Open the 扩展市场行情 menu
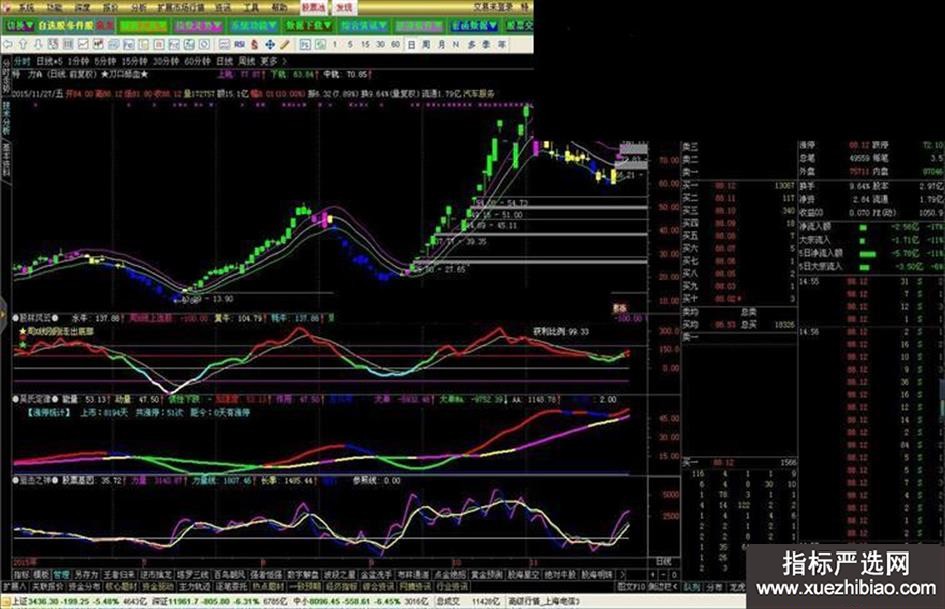Screen dimensions: 945x609 click(x=181, y=8)
